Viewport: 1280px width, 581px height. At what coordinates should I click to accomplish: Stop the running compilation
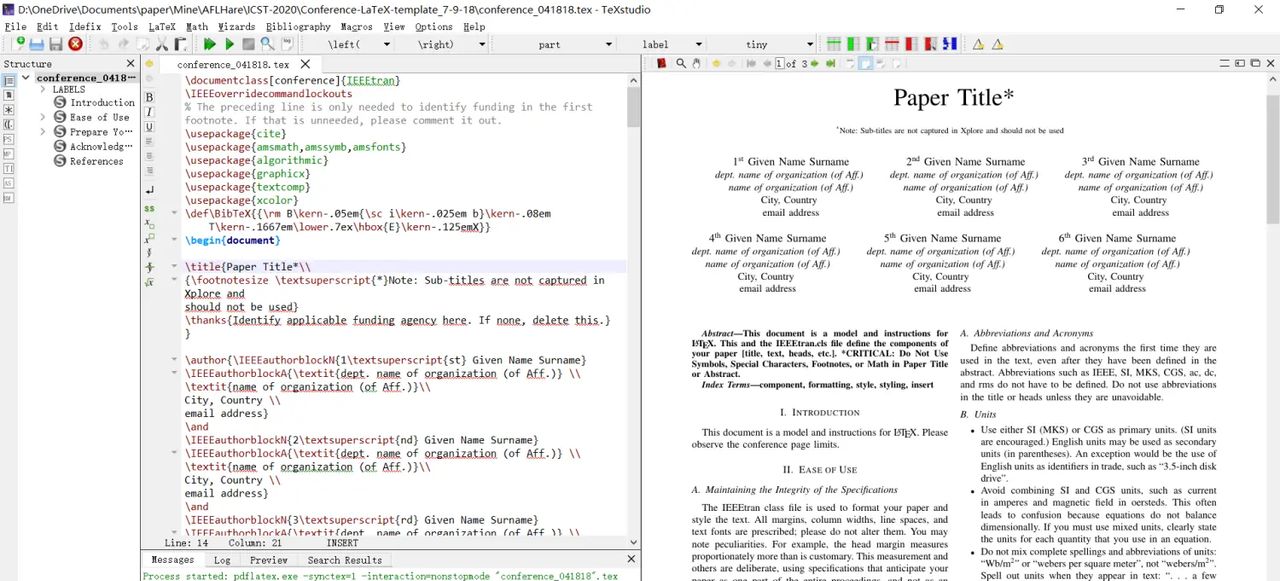tap(250, 44)
